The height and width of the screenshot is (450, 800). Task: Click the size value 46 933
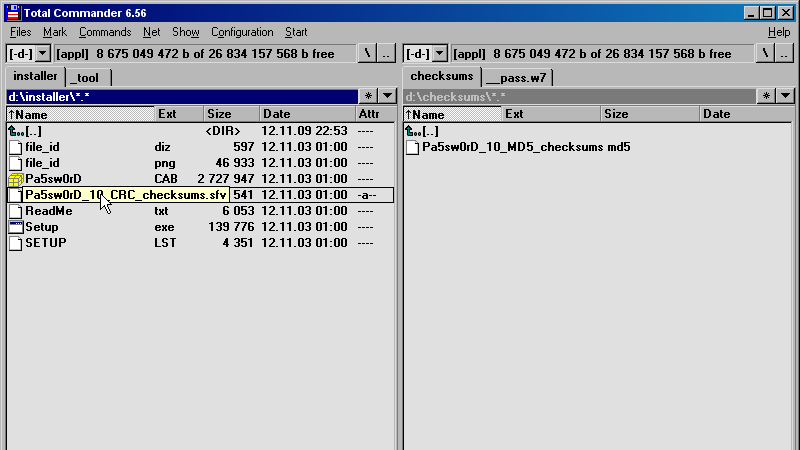click(x=235, y=163)
